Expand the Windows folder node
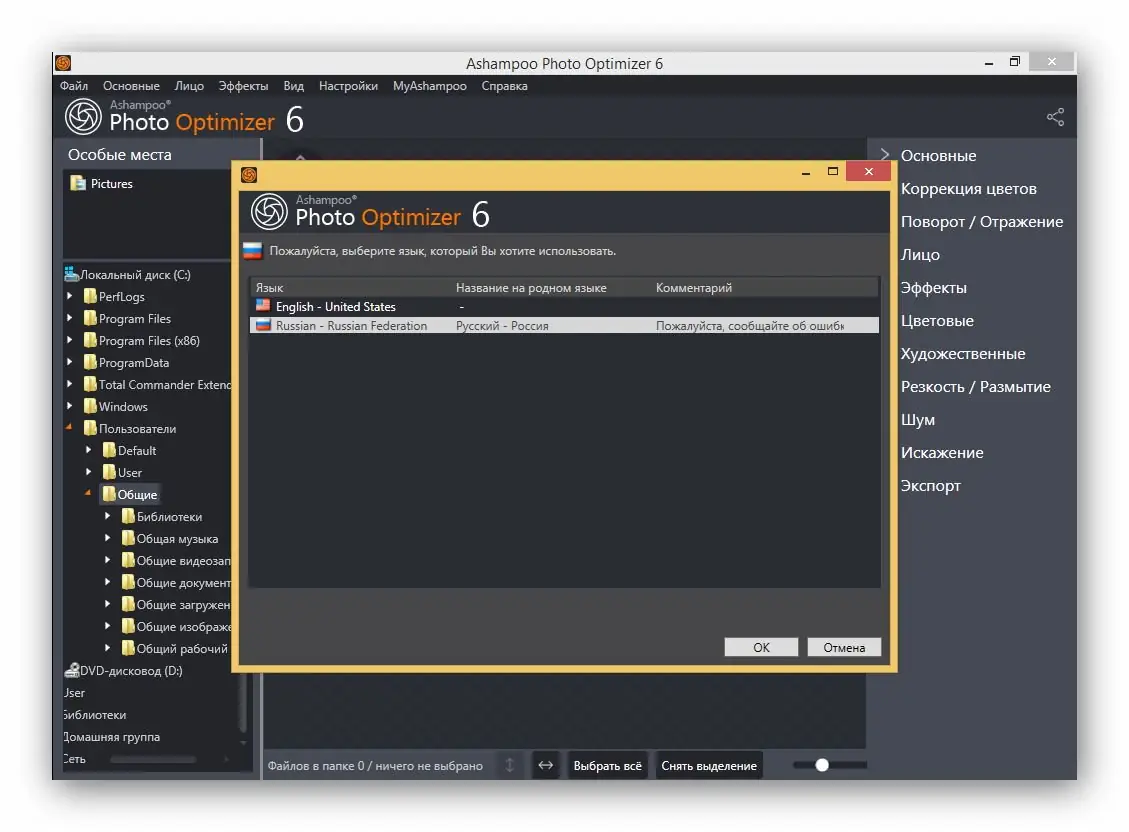 coord(70,406)
